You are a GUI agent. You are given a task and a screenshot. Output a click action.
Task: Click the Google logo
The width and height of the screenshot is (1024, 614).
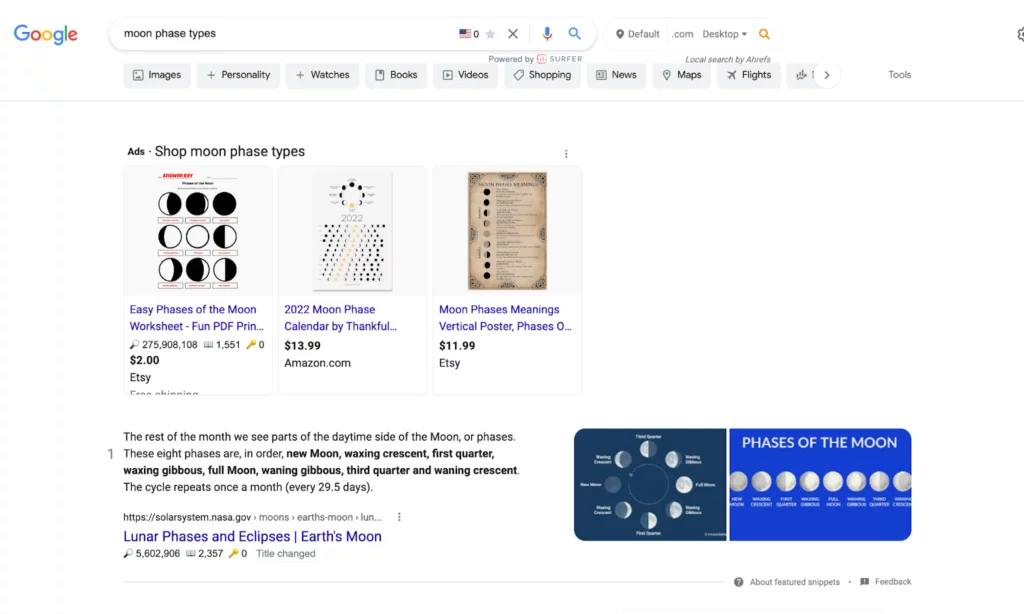click(46, 34)
